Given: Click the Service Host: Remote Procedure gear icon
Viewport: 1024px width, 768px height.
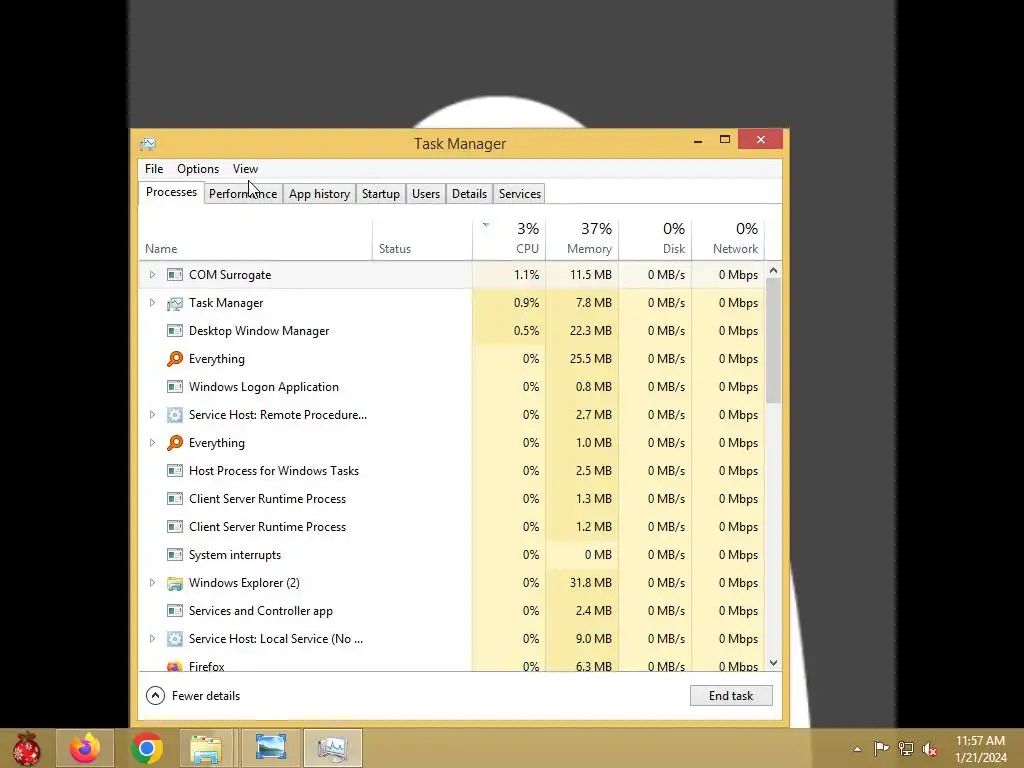Looking at the screenshot, I should pyautogui.click(x=174, y=415).
